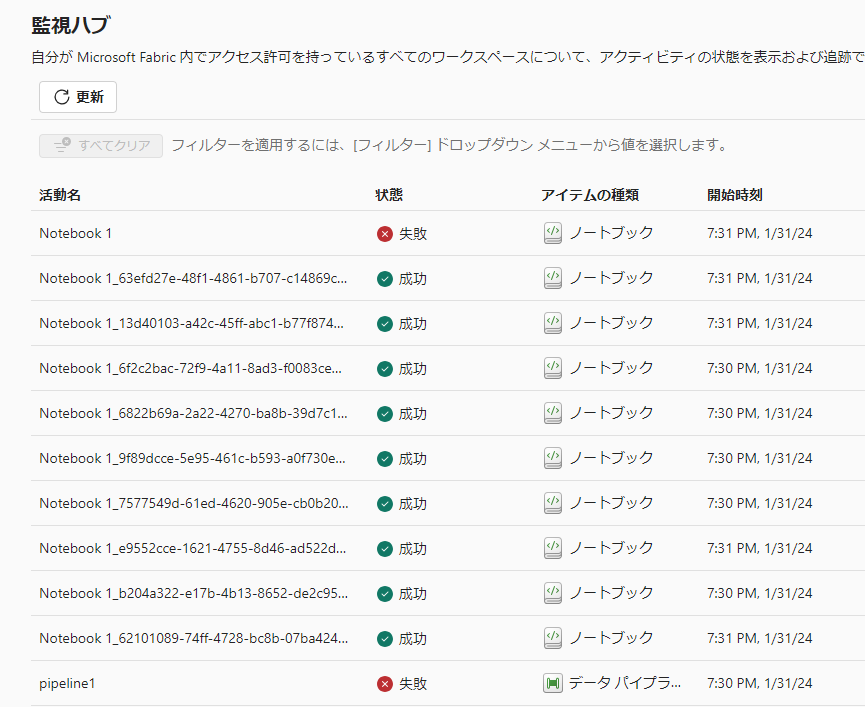Open activity Notebook 1_62101089-74ff-4728
The width and height of the screenshot is (865, 707).
point(194,638)
